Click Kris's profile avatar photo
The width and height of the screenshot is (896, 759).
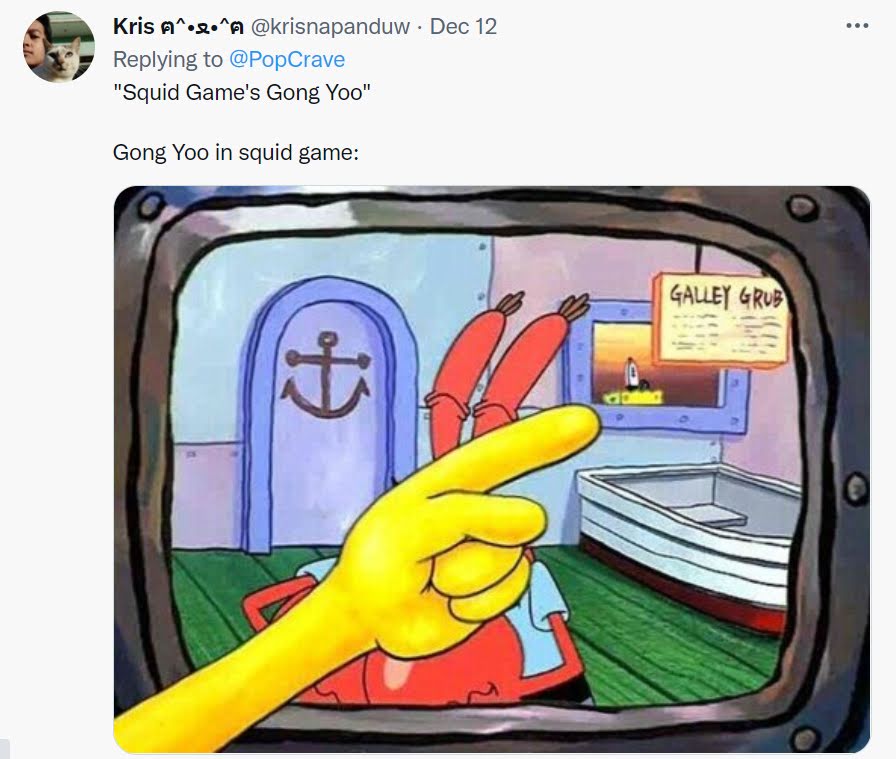pos(59,47)
